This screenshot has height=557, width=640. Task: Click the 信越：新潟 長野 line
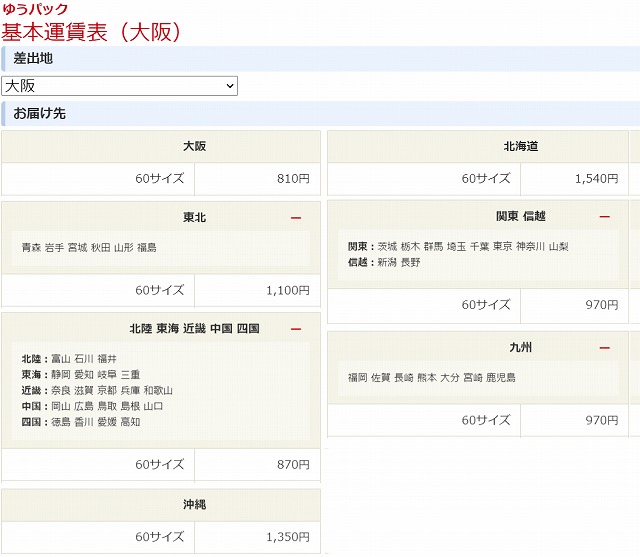point(384,262)
